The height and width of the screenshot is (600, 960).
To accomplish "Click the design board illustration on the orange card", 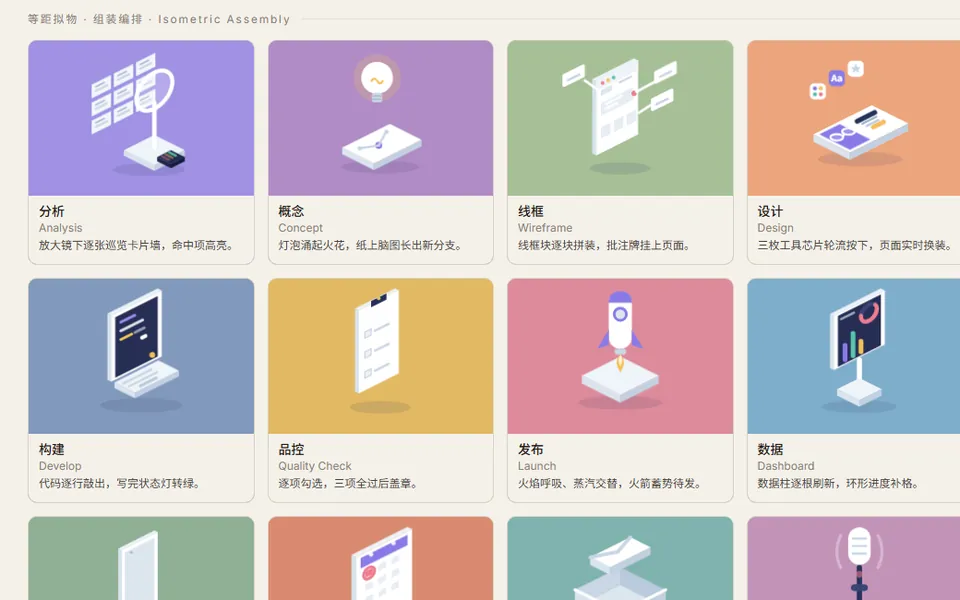I will click(x=860, y=132).
